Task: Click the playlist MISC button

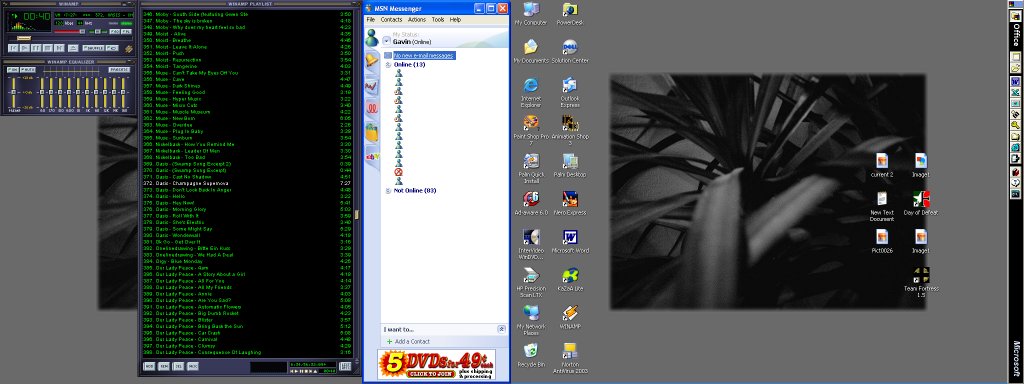Action: [193, 366]
